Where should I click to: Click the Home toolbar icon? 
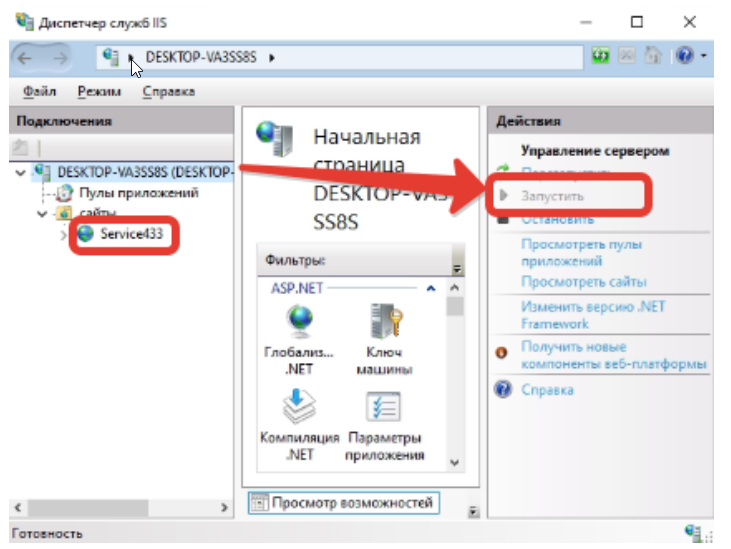(653, 56)
